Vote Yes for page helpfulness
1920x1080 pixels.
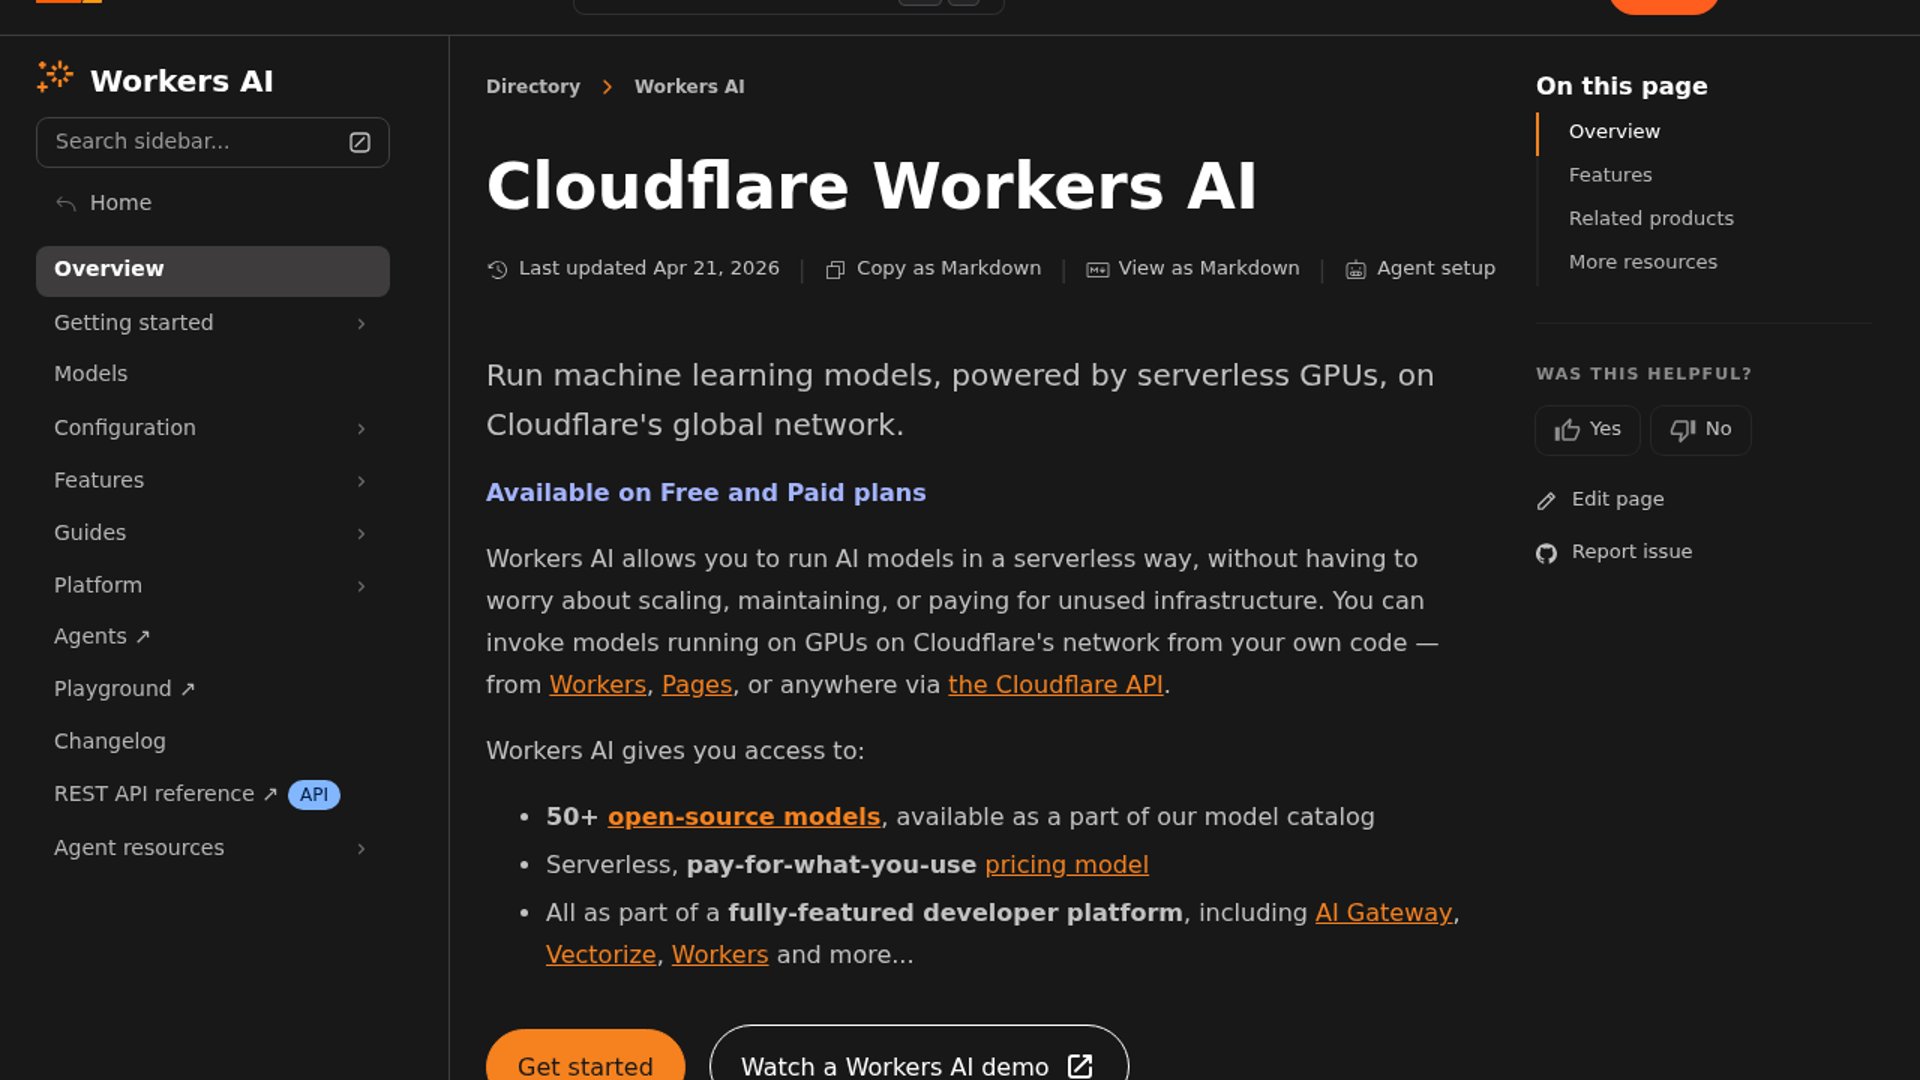tap(1587, 430)
